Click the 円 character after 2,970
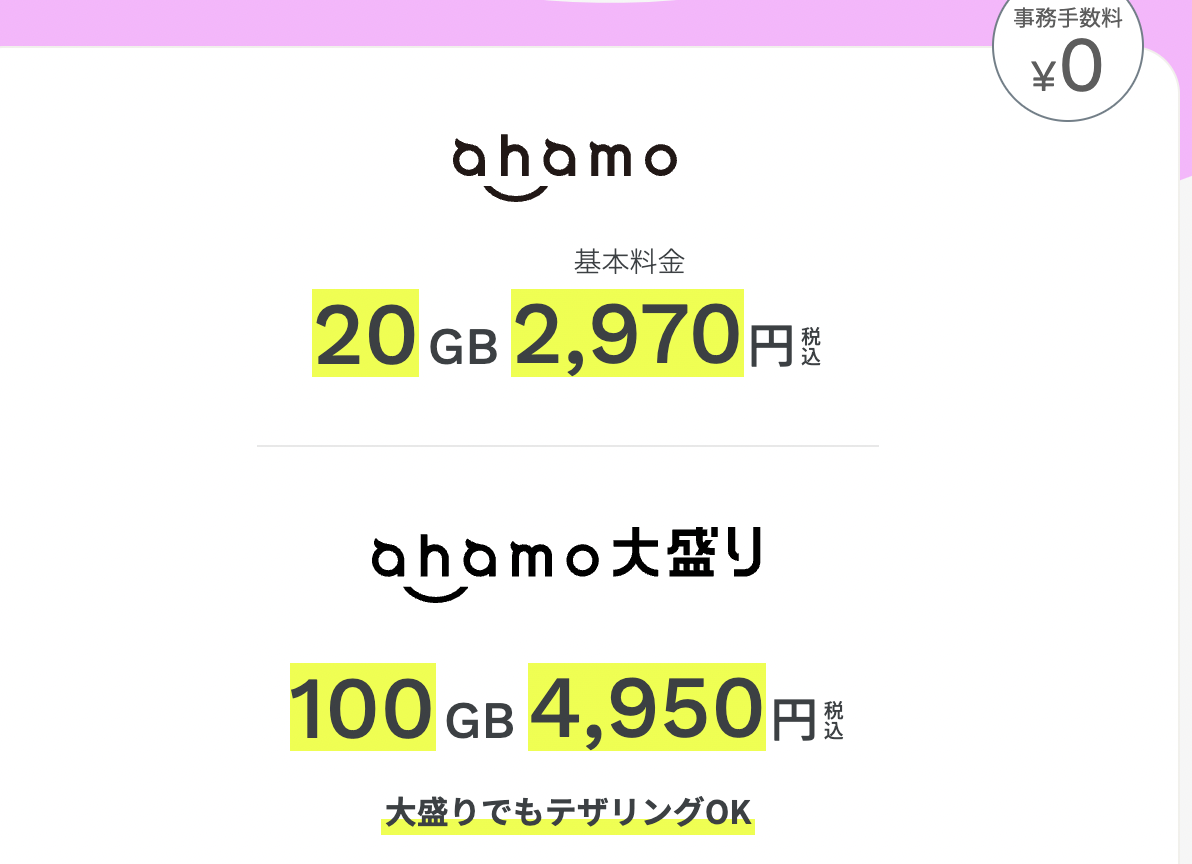The image size is (1192, 864). (772, 347)
